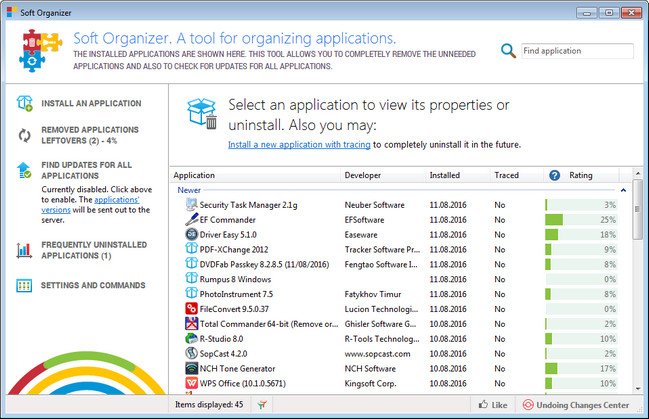Click the Settings and Commands grid icon
Viewport: 649px width, 419px height.
coord(24,285)
